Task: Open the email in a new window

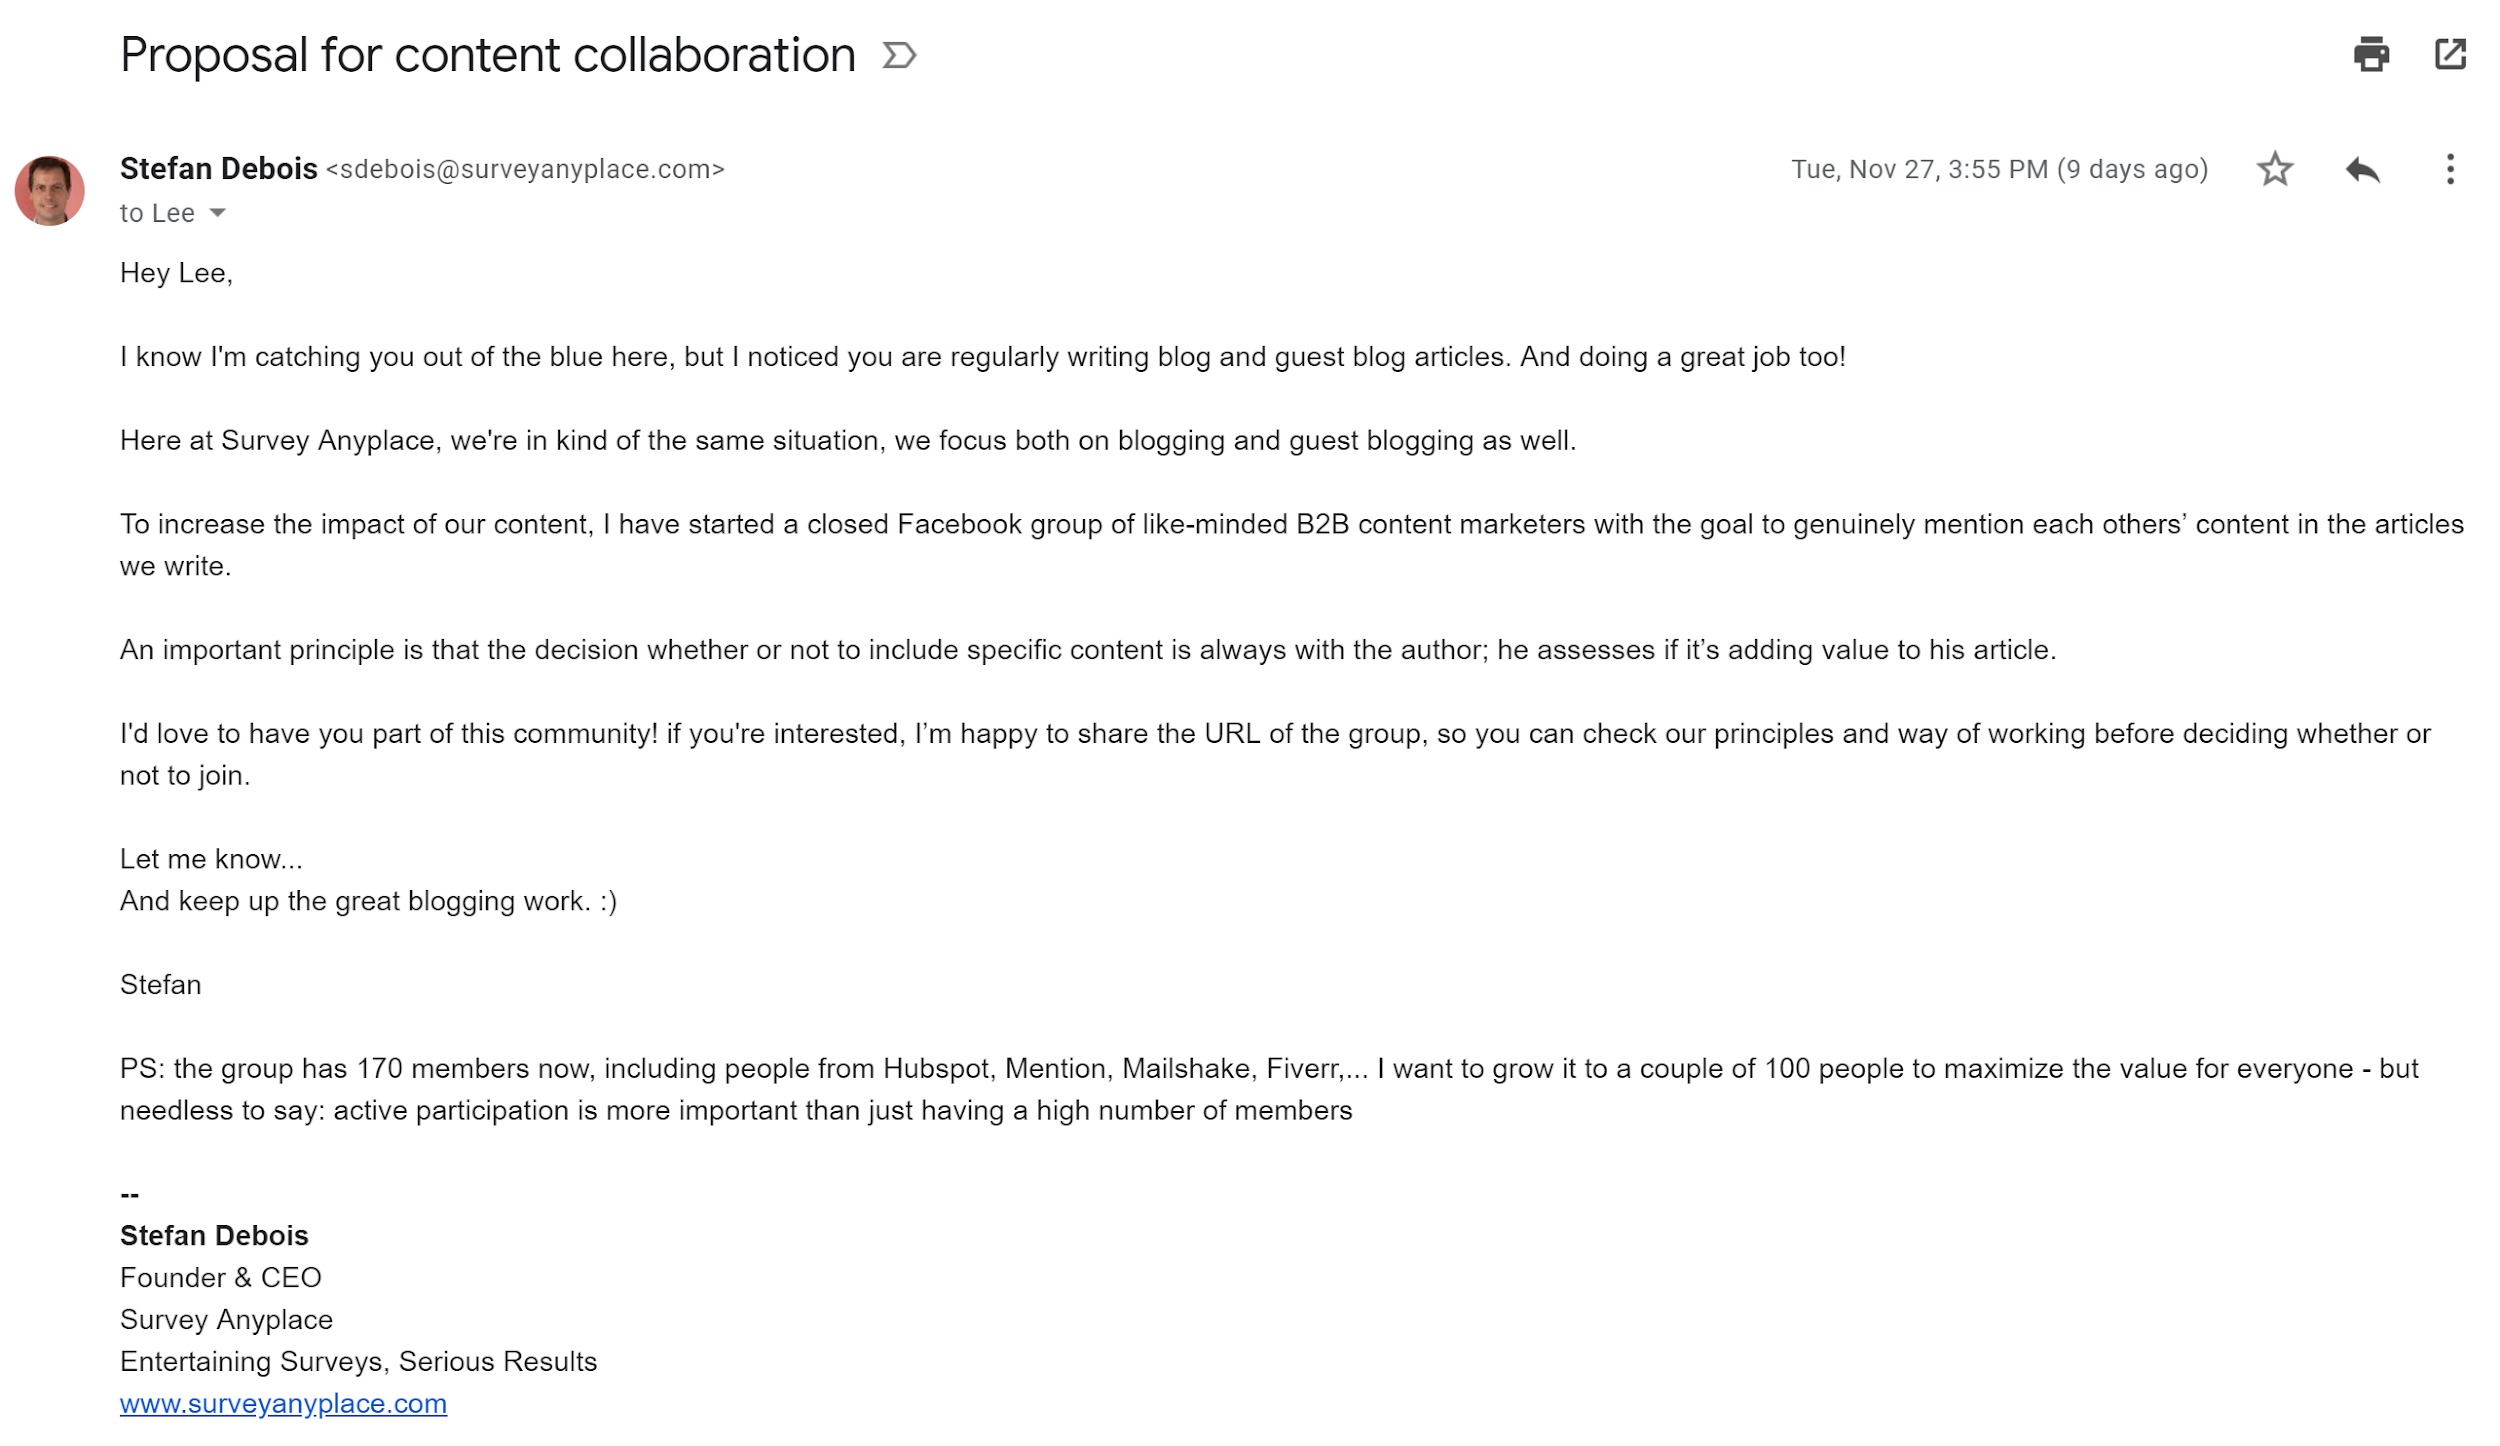Action: pos(2450,54)
